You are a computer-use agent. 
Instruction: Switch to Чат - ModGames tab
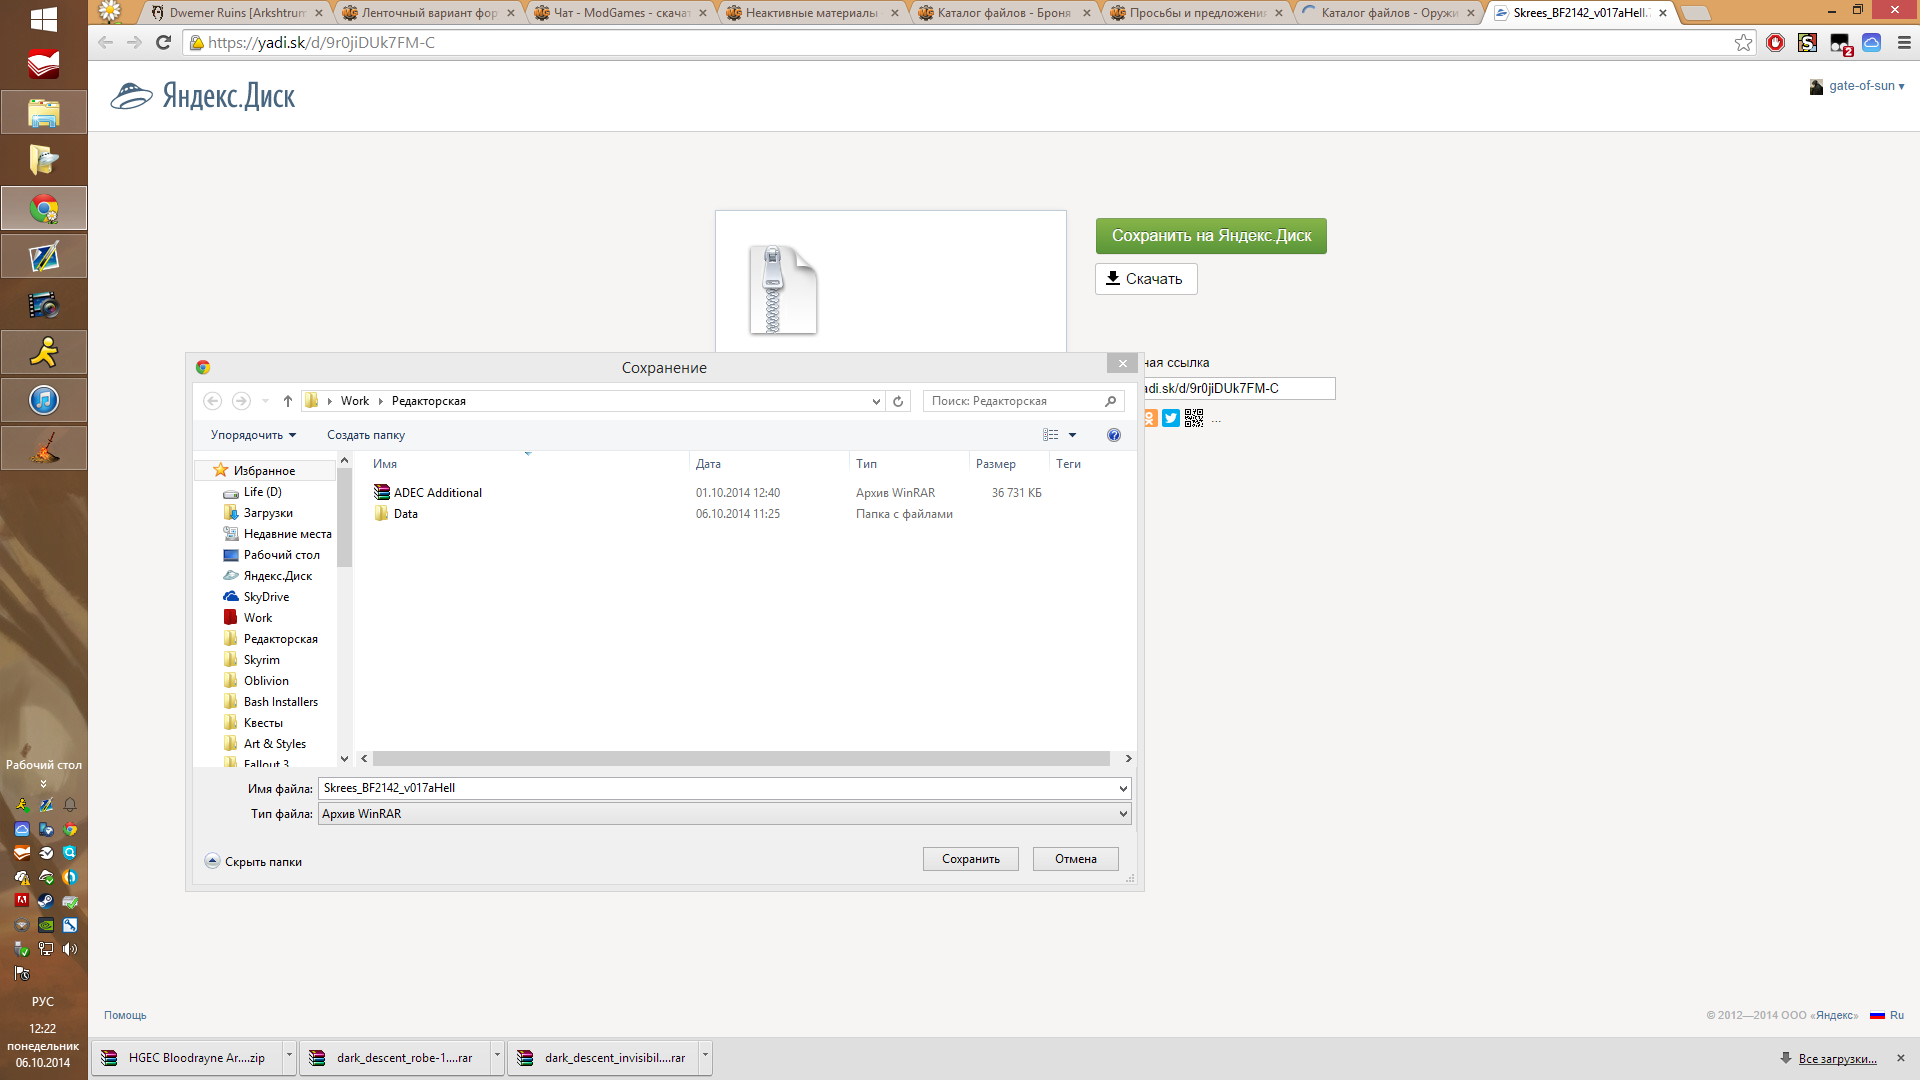pyautogui.click(x=620, y=13)
